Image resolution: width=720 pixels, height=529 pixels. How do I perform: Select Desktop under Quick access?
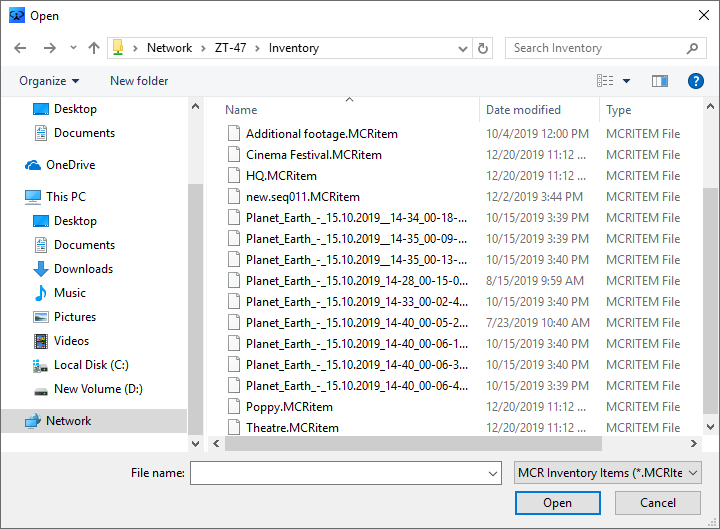(x=65, y=109)
